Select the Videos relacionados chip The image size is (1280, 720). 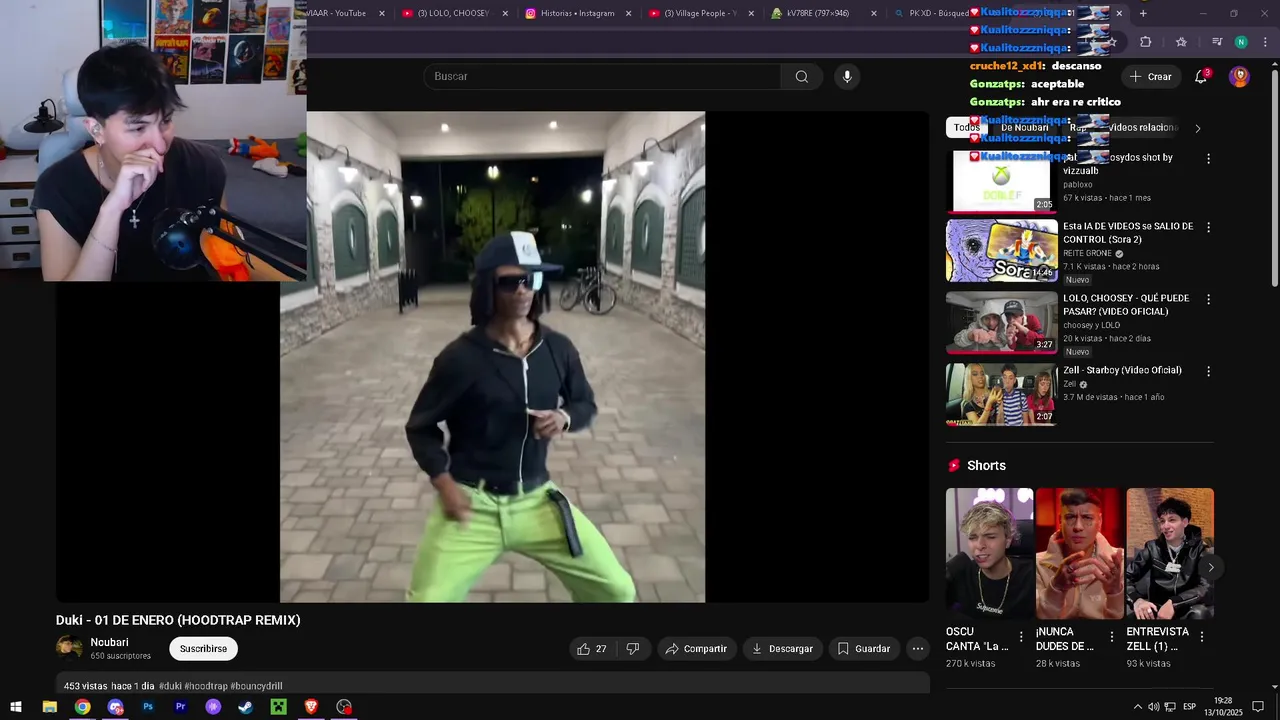[1143, 128]
